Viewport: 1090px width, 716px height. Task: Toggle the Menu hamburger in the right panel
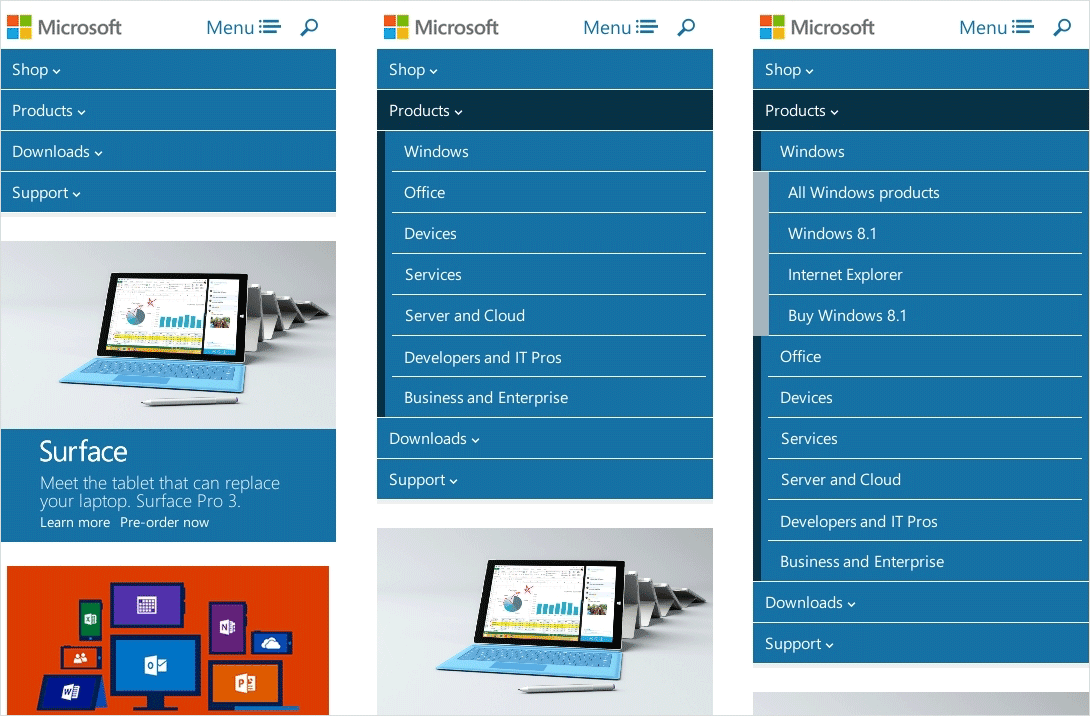tap(996, 27)
